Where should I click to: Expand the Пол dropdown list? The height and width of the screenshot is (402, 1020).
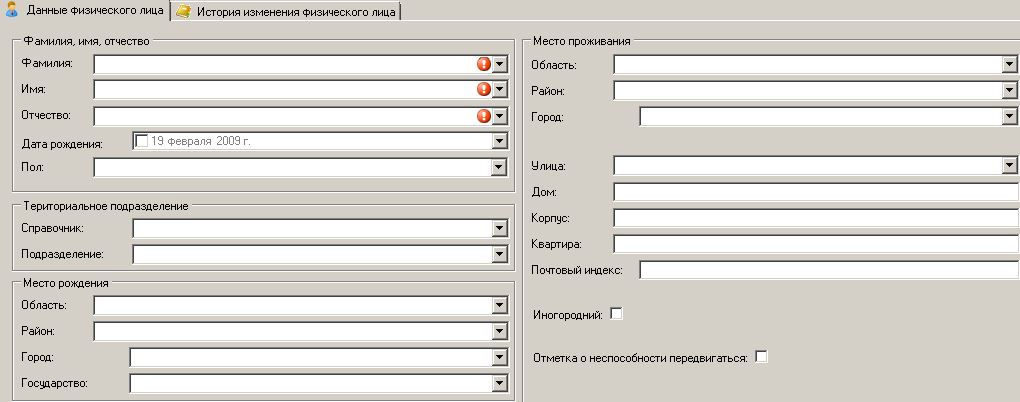click(x=499, y=168)
